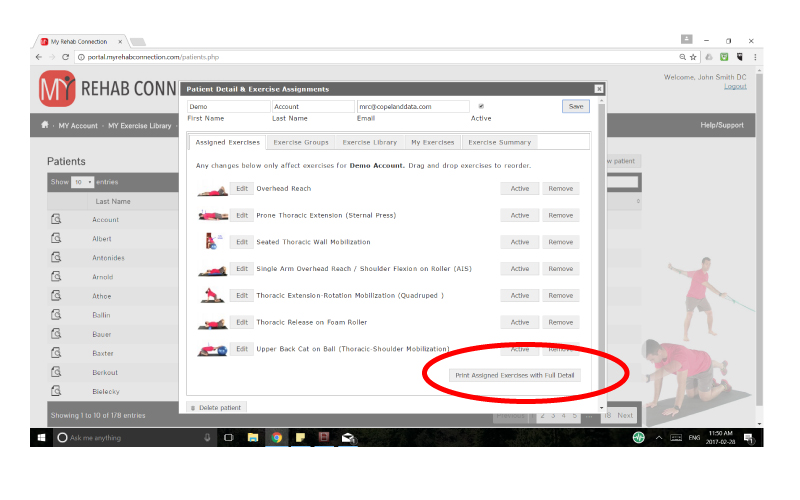The width and height of the screenshot is (800, 500).
Task: Toggle Active for Thoracic Extension-Rotation Mobilization
Action: tap(519, 295)
